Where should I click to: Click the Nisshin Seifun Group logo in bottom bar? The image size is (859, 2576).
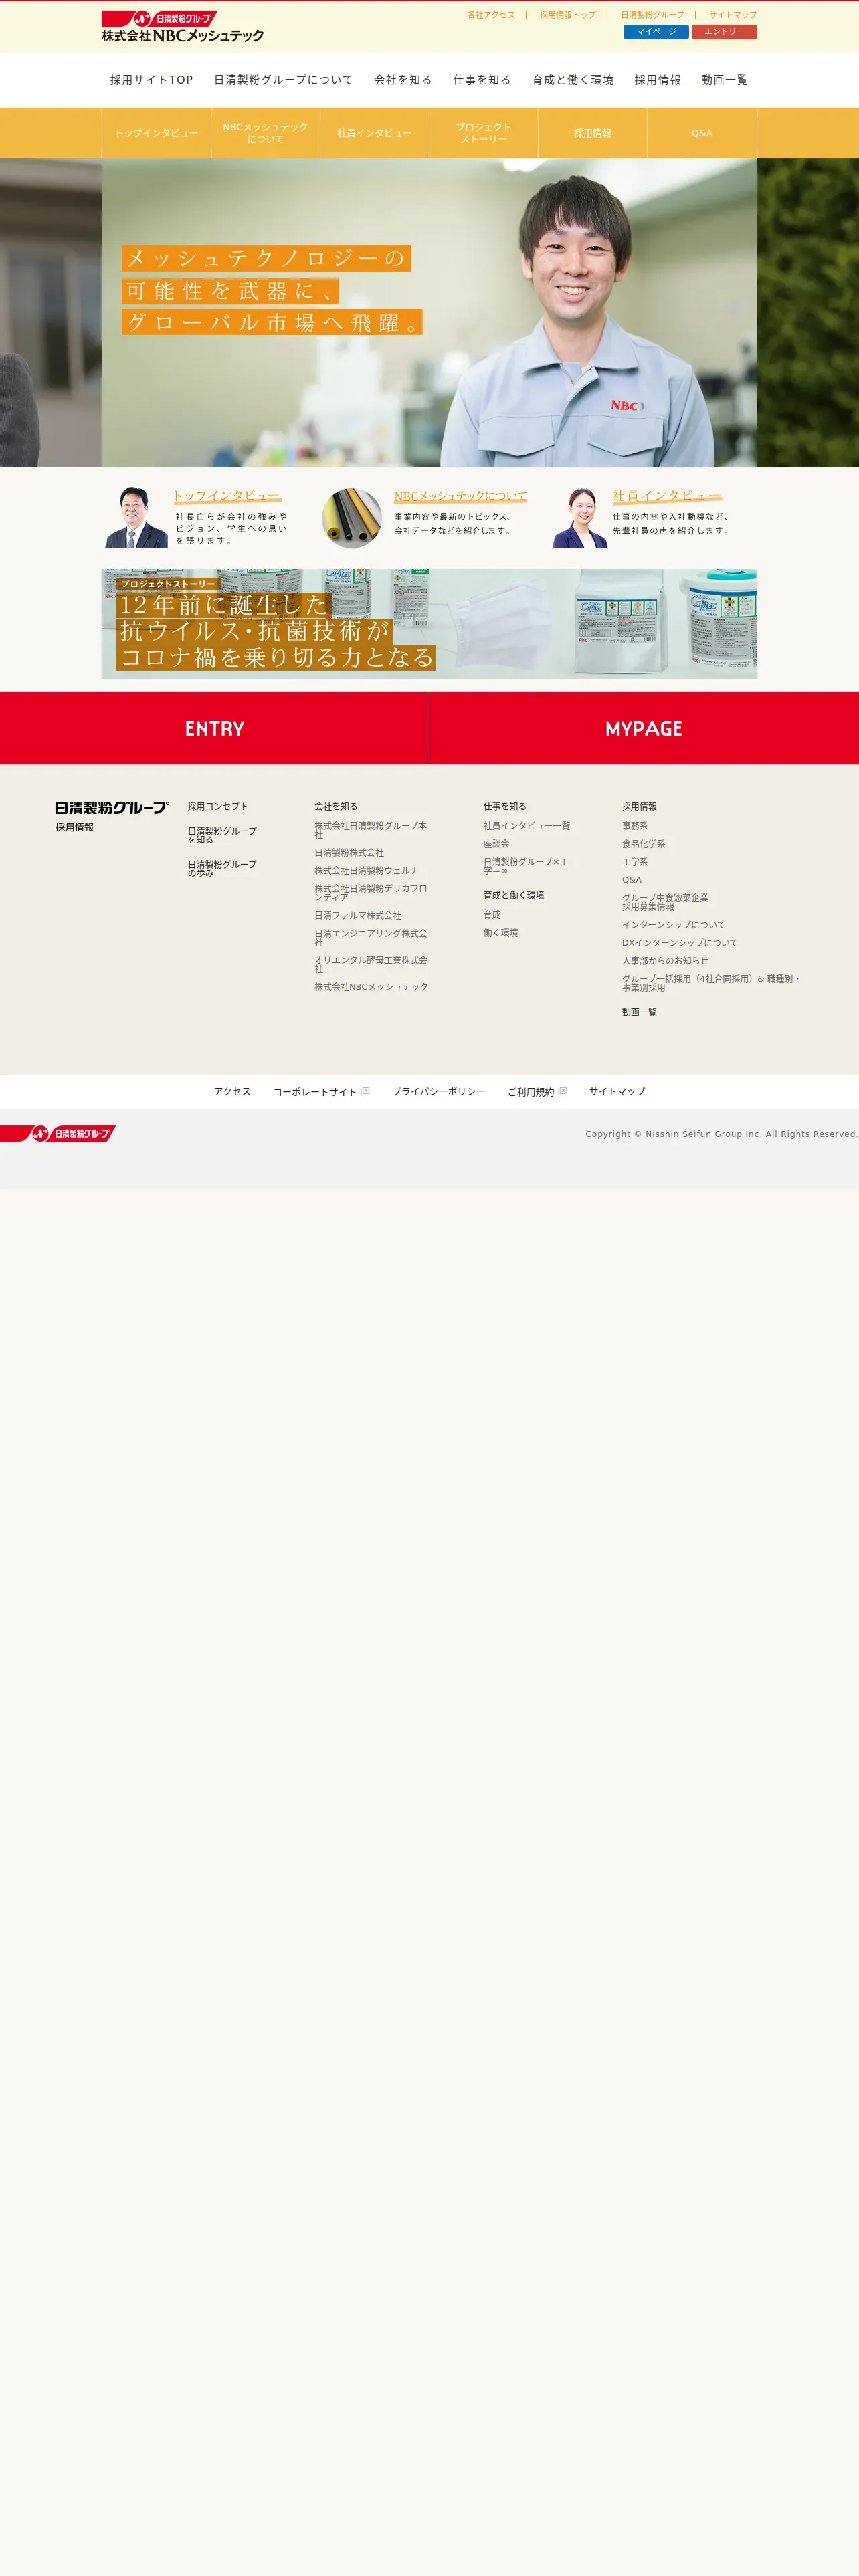58,1133
